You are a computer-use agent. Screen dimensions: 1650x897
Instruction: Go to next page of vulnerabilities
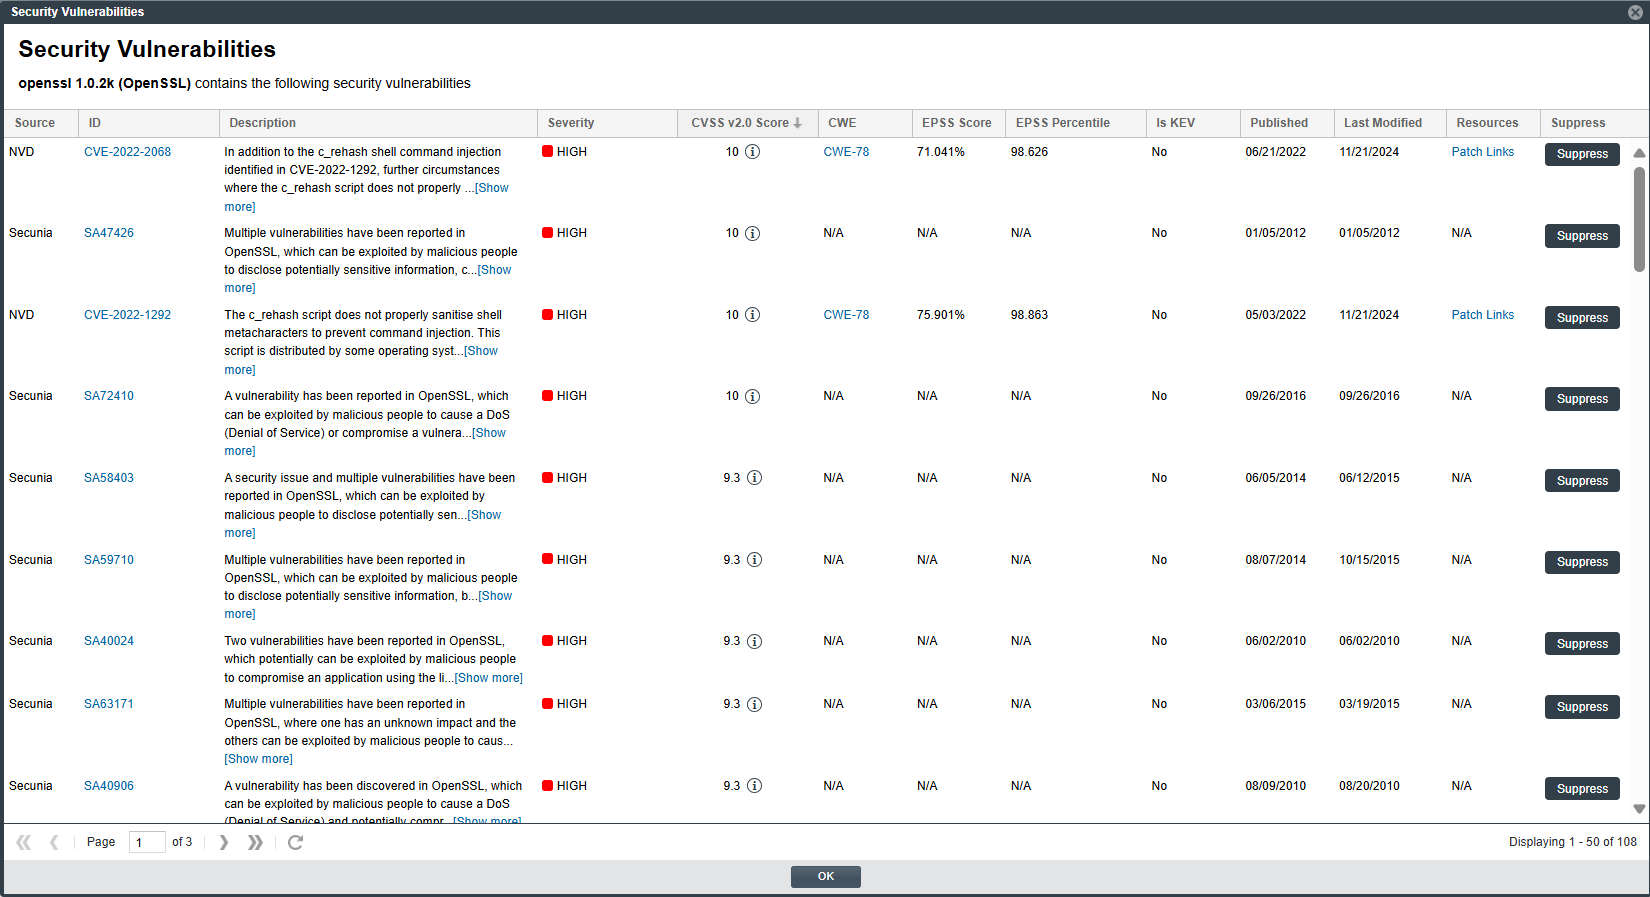224,842
